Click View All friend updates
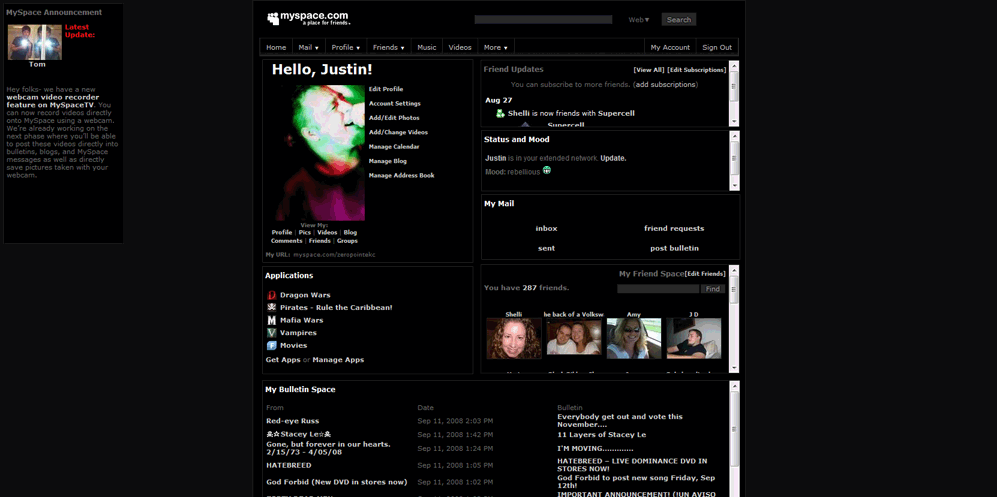Image resolution: width=997 pixels, height=497 pixels. pos(649,70)
